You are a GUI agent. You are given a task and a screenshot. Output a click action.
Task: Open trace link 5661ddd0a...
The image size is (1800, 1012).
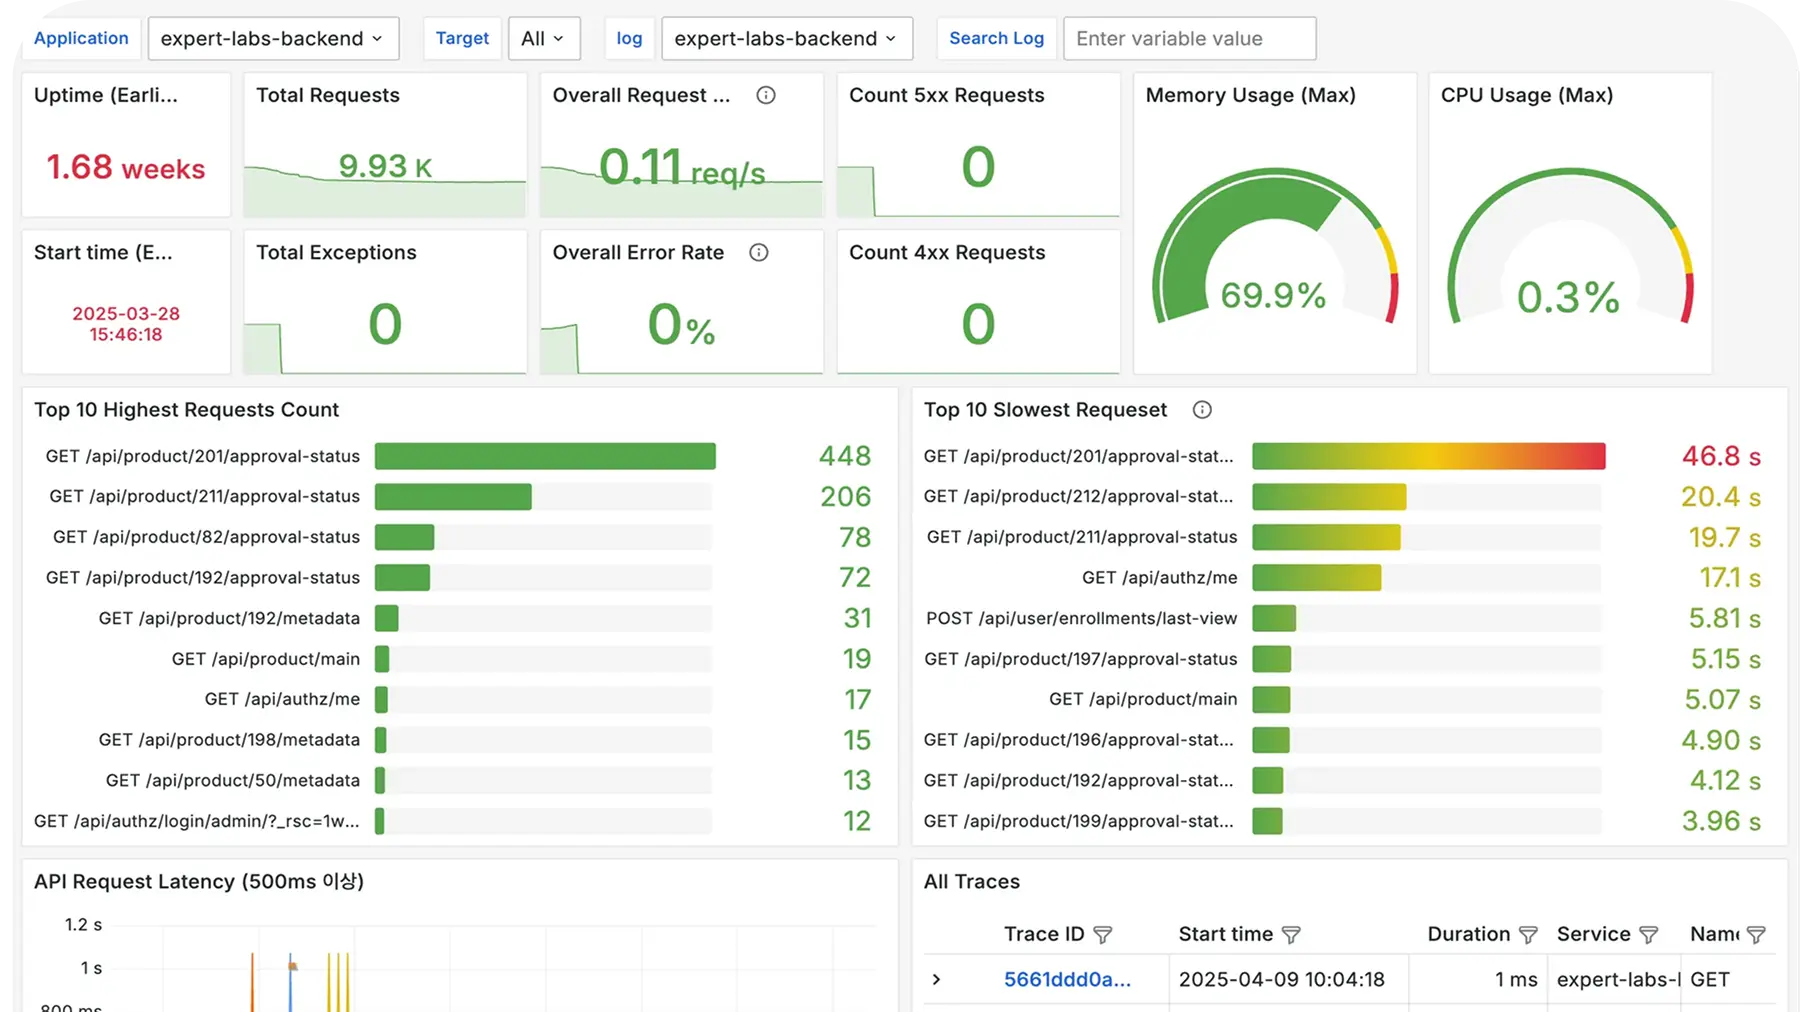point(1067,980)
